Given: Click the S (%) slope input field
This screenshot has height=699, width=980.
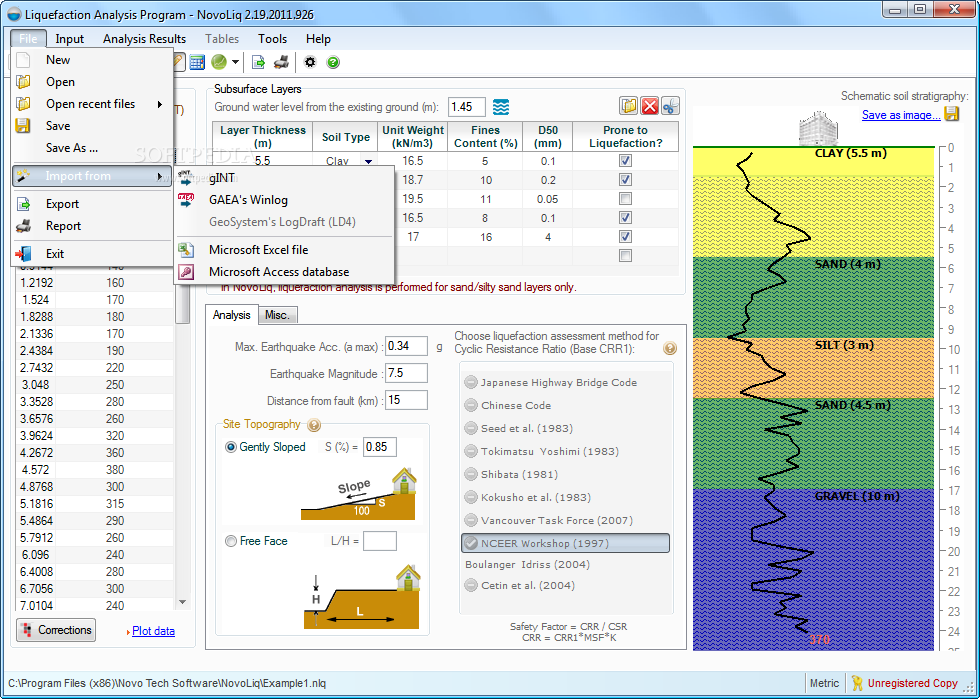Looking at the screenshot, I should [380, 447].
